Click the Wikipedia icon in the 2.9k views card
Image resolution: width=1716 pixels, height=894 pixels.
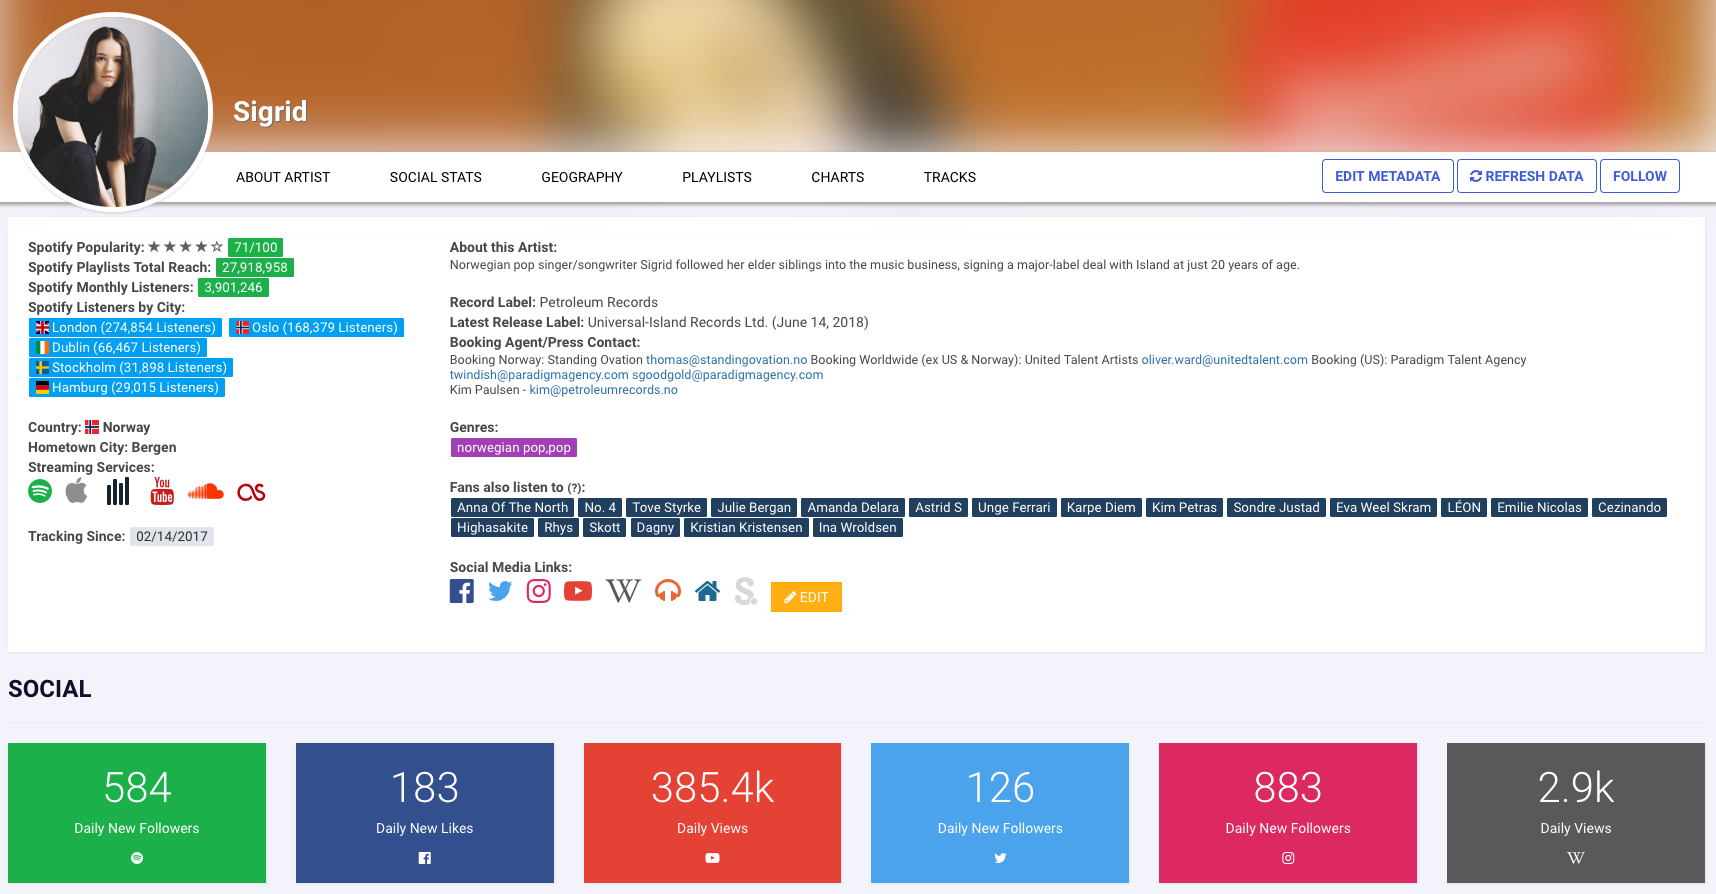coord(1576,858)
